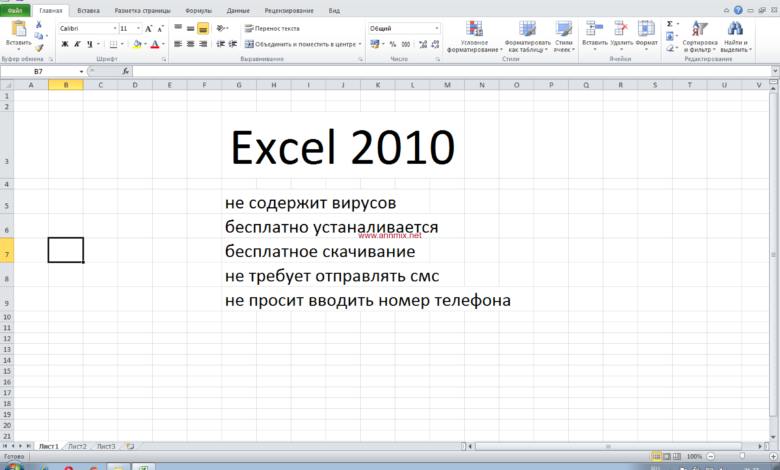
Task: Click the Формат cells button
Action: click(647, 35)
